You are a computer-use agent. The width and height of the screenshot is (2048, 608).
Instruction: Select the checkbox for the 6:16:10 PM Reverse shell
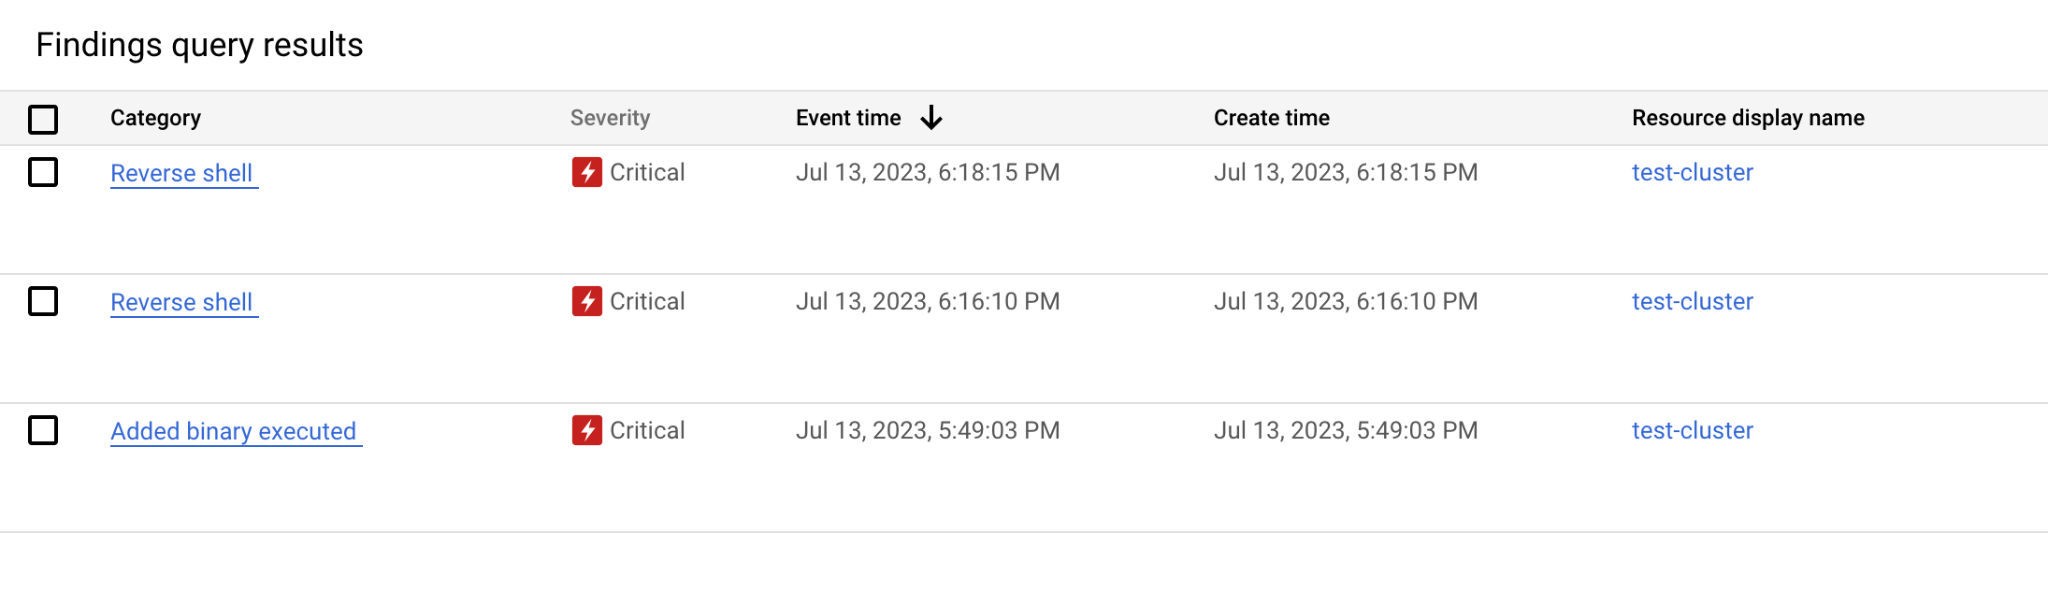pos(43,301)
